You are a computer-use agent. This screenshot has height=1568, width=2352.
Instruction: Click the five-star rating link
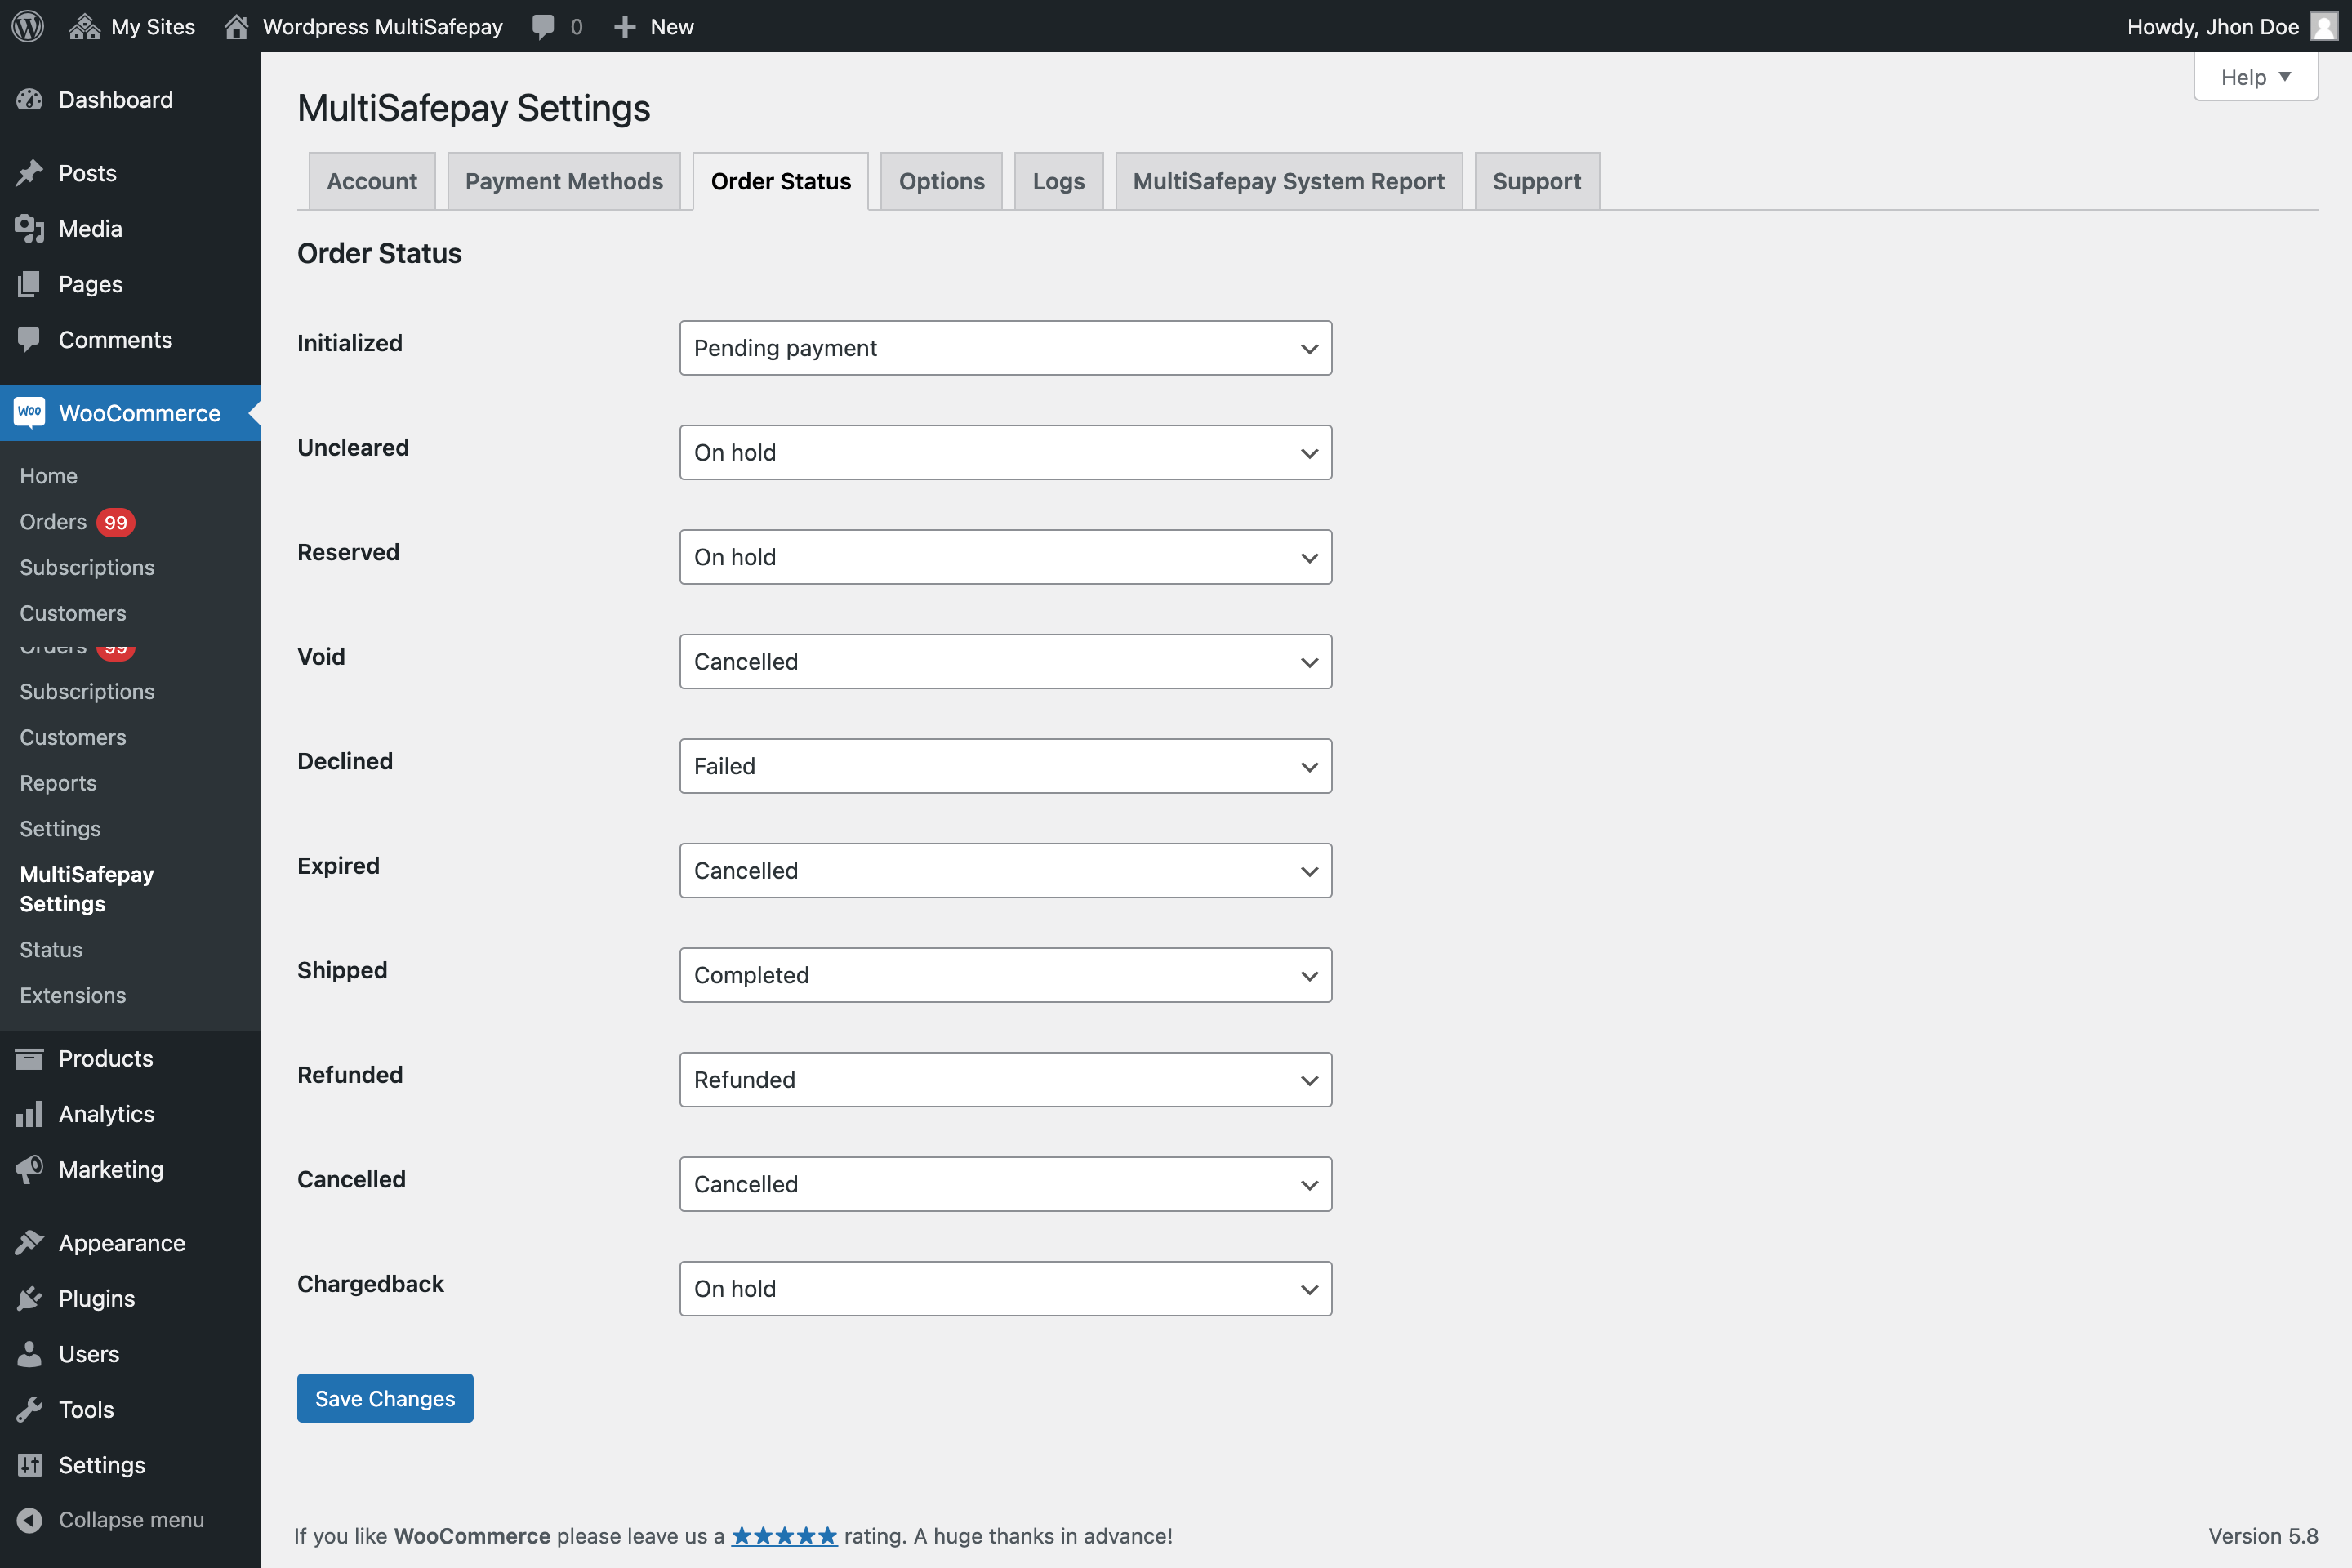click(784, 1536)
